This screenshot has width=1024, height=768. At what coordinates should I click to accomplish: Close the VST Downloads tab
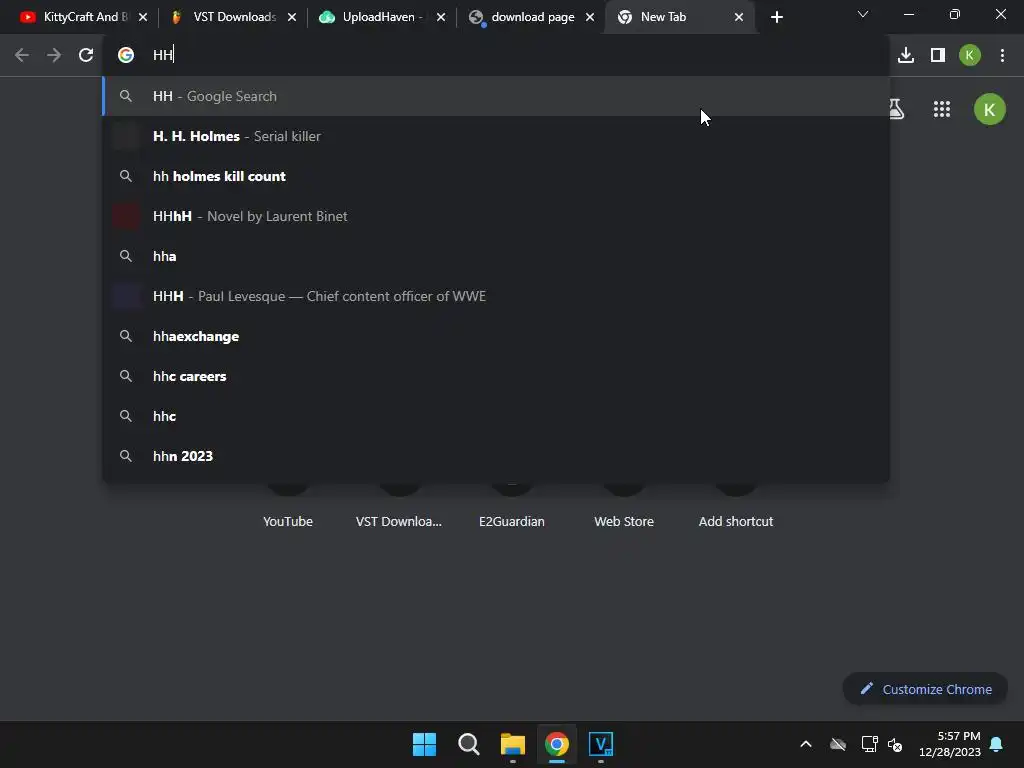292,17
